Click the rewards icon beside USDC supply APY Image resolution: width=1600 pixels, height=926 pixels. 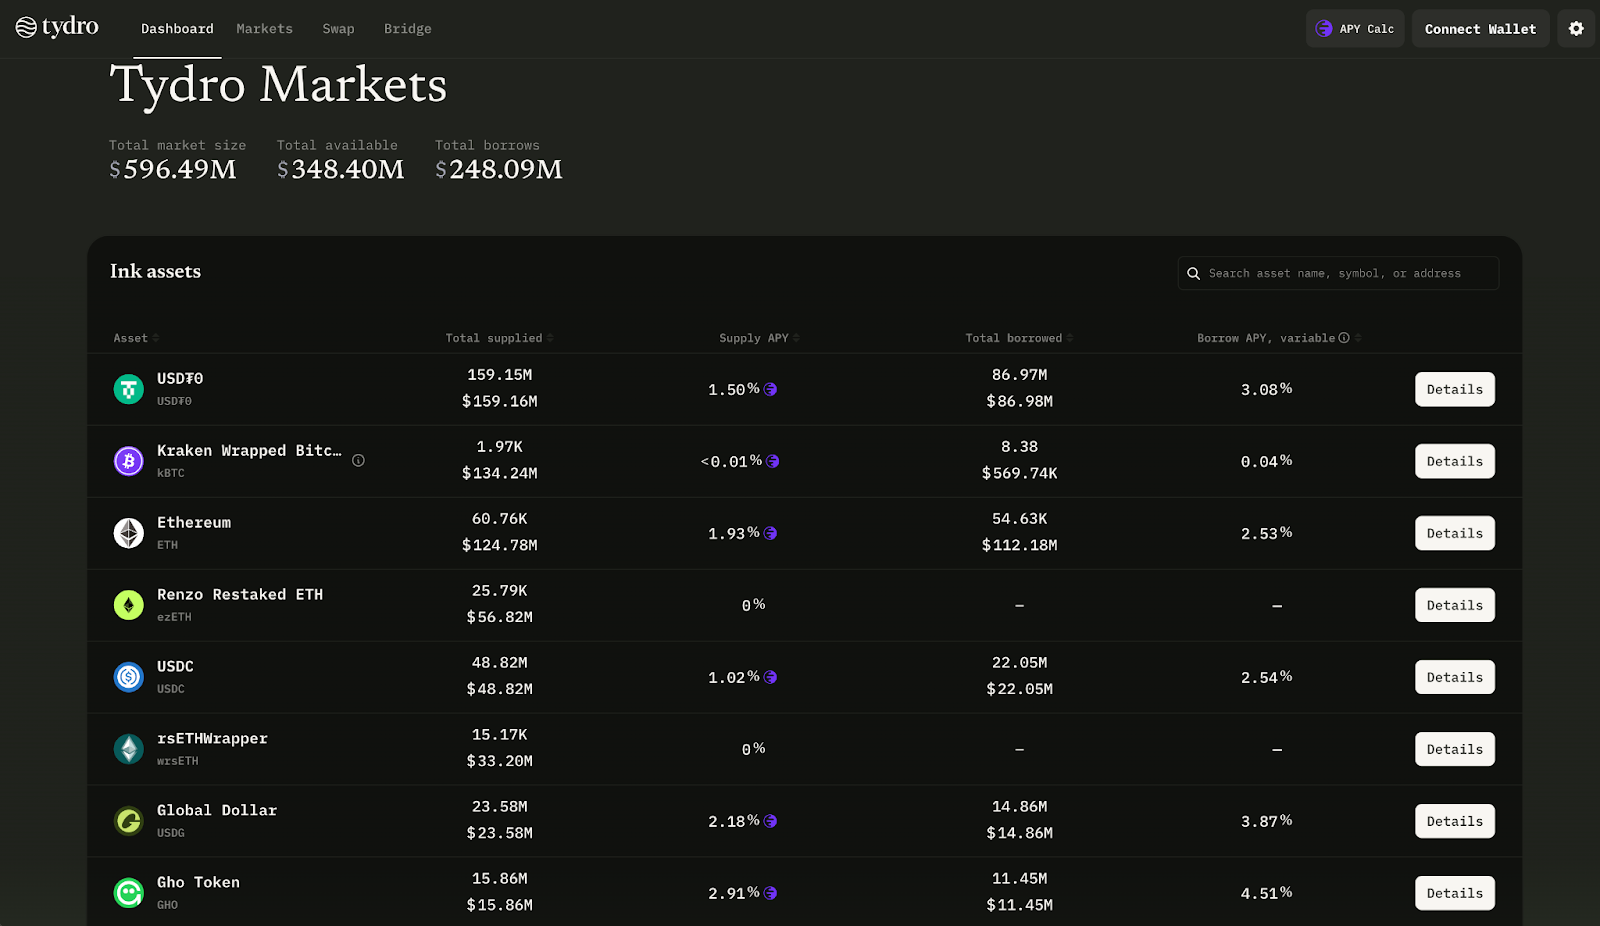tap(770, 677)
